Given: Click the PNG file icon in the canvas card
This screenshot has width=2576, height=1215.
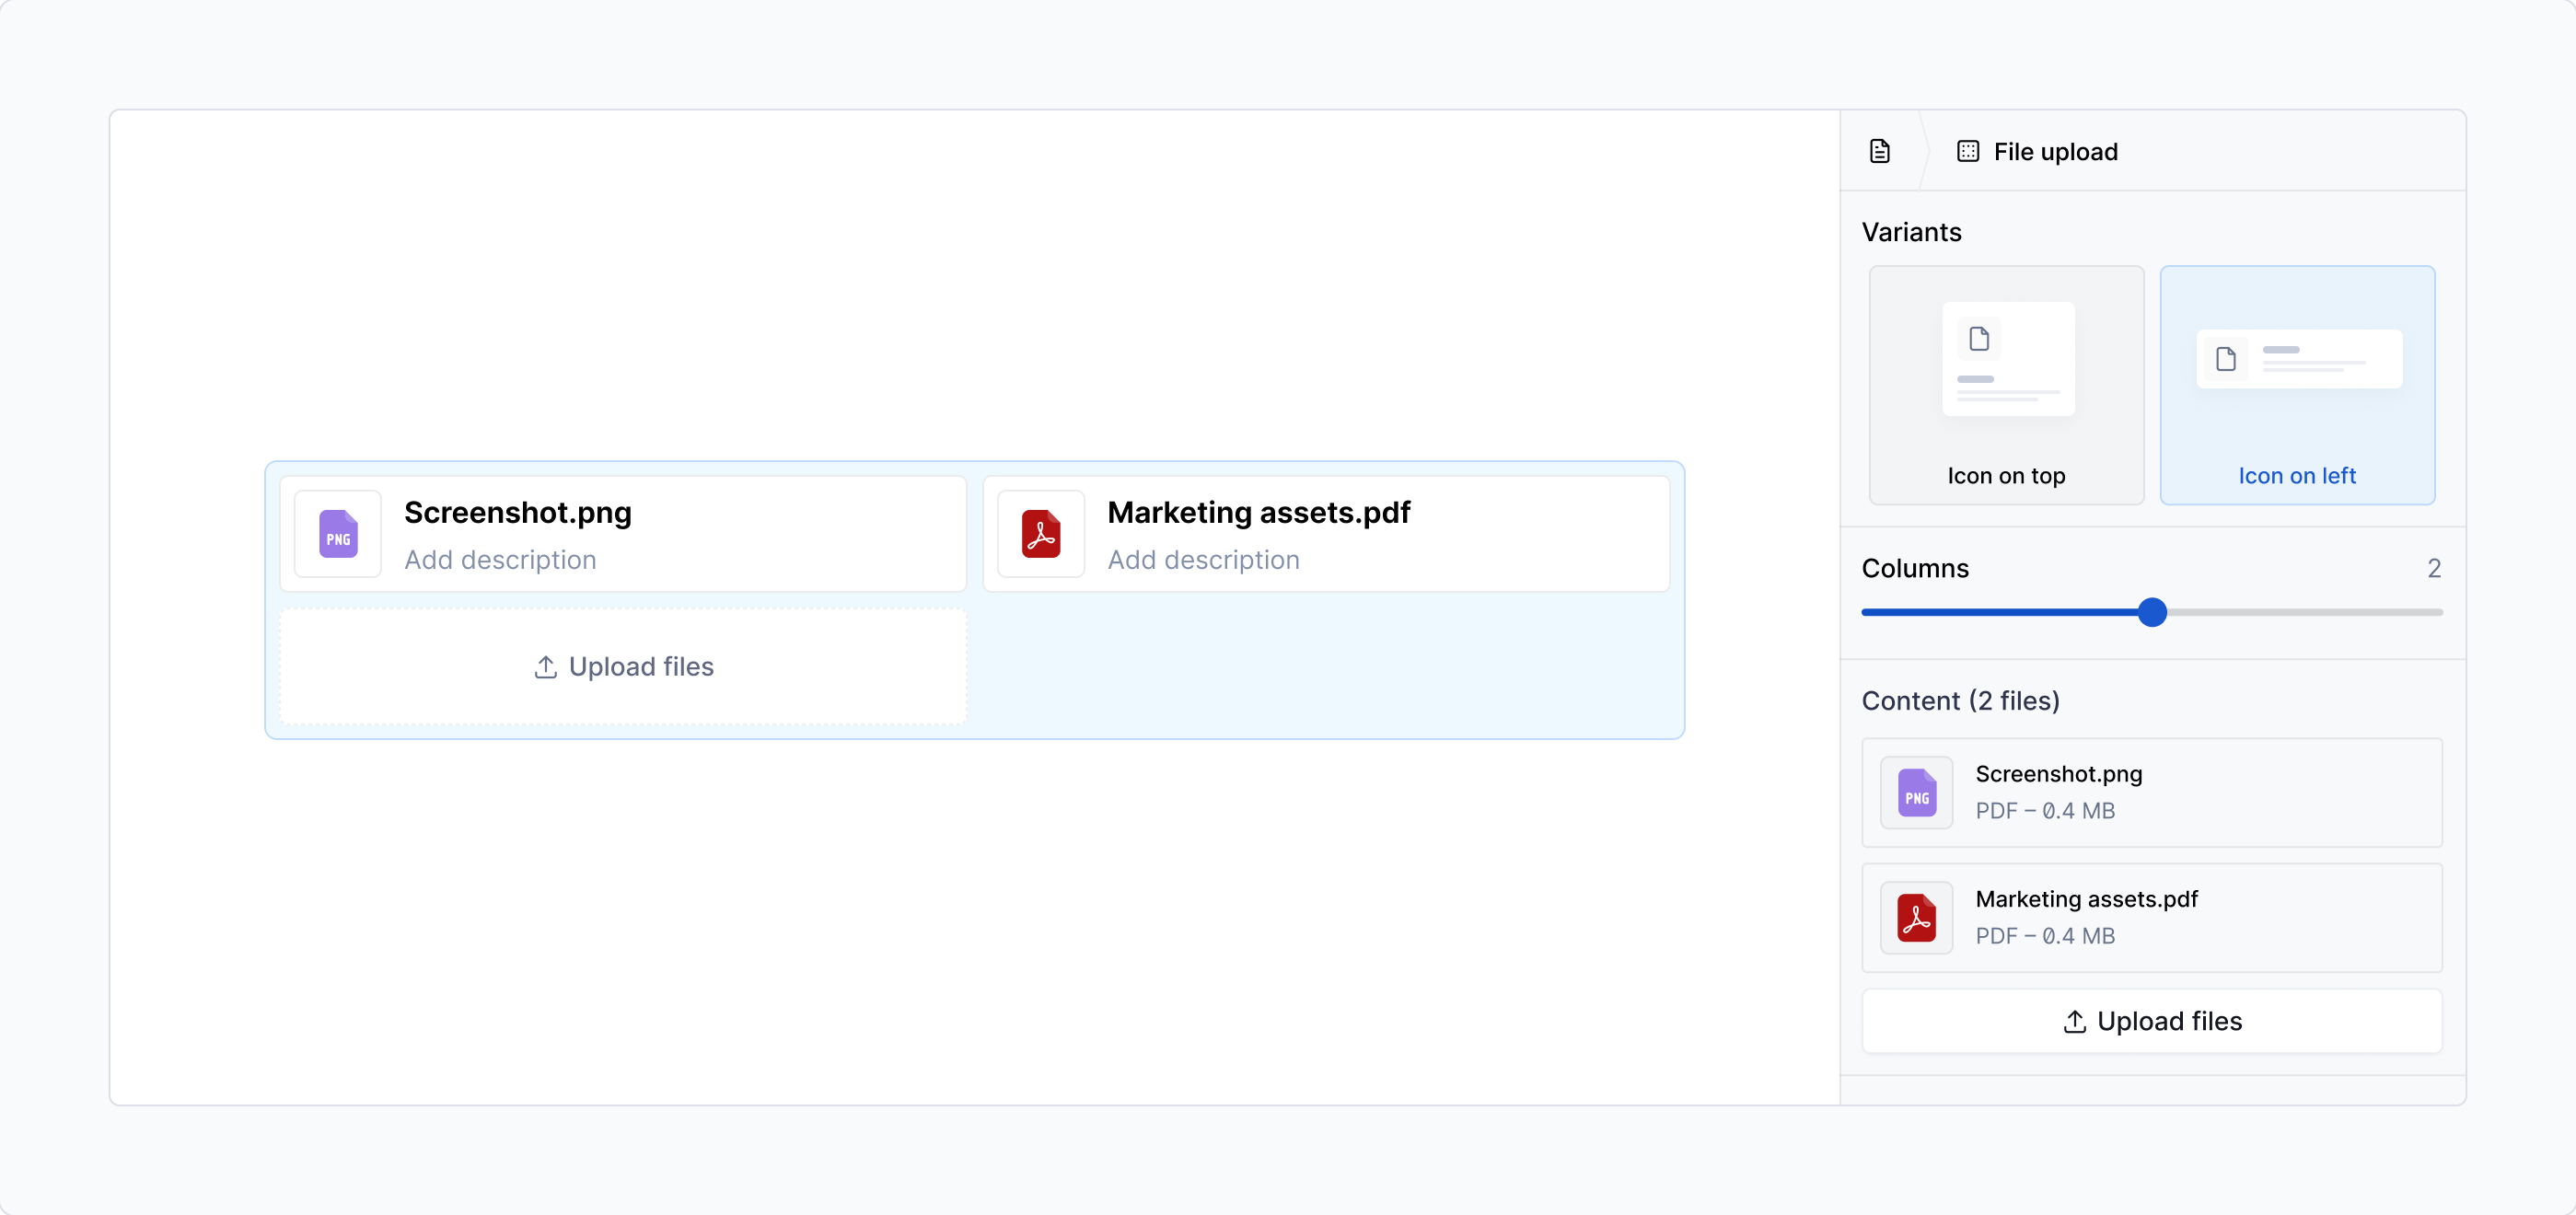Looking at the screenshot, I should coord(338,534).
